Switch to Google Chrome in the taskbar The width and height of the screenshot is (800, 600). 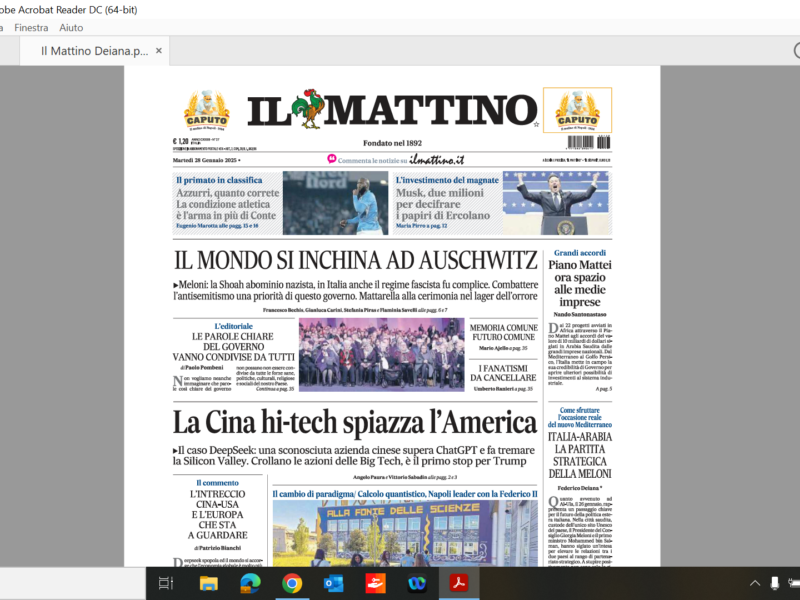tap(292, 583)
